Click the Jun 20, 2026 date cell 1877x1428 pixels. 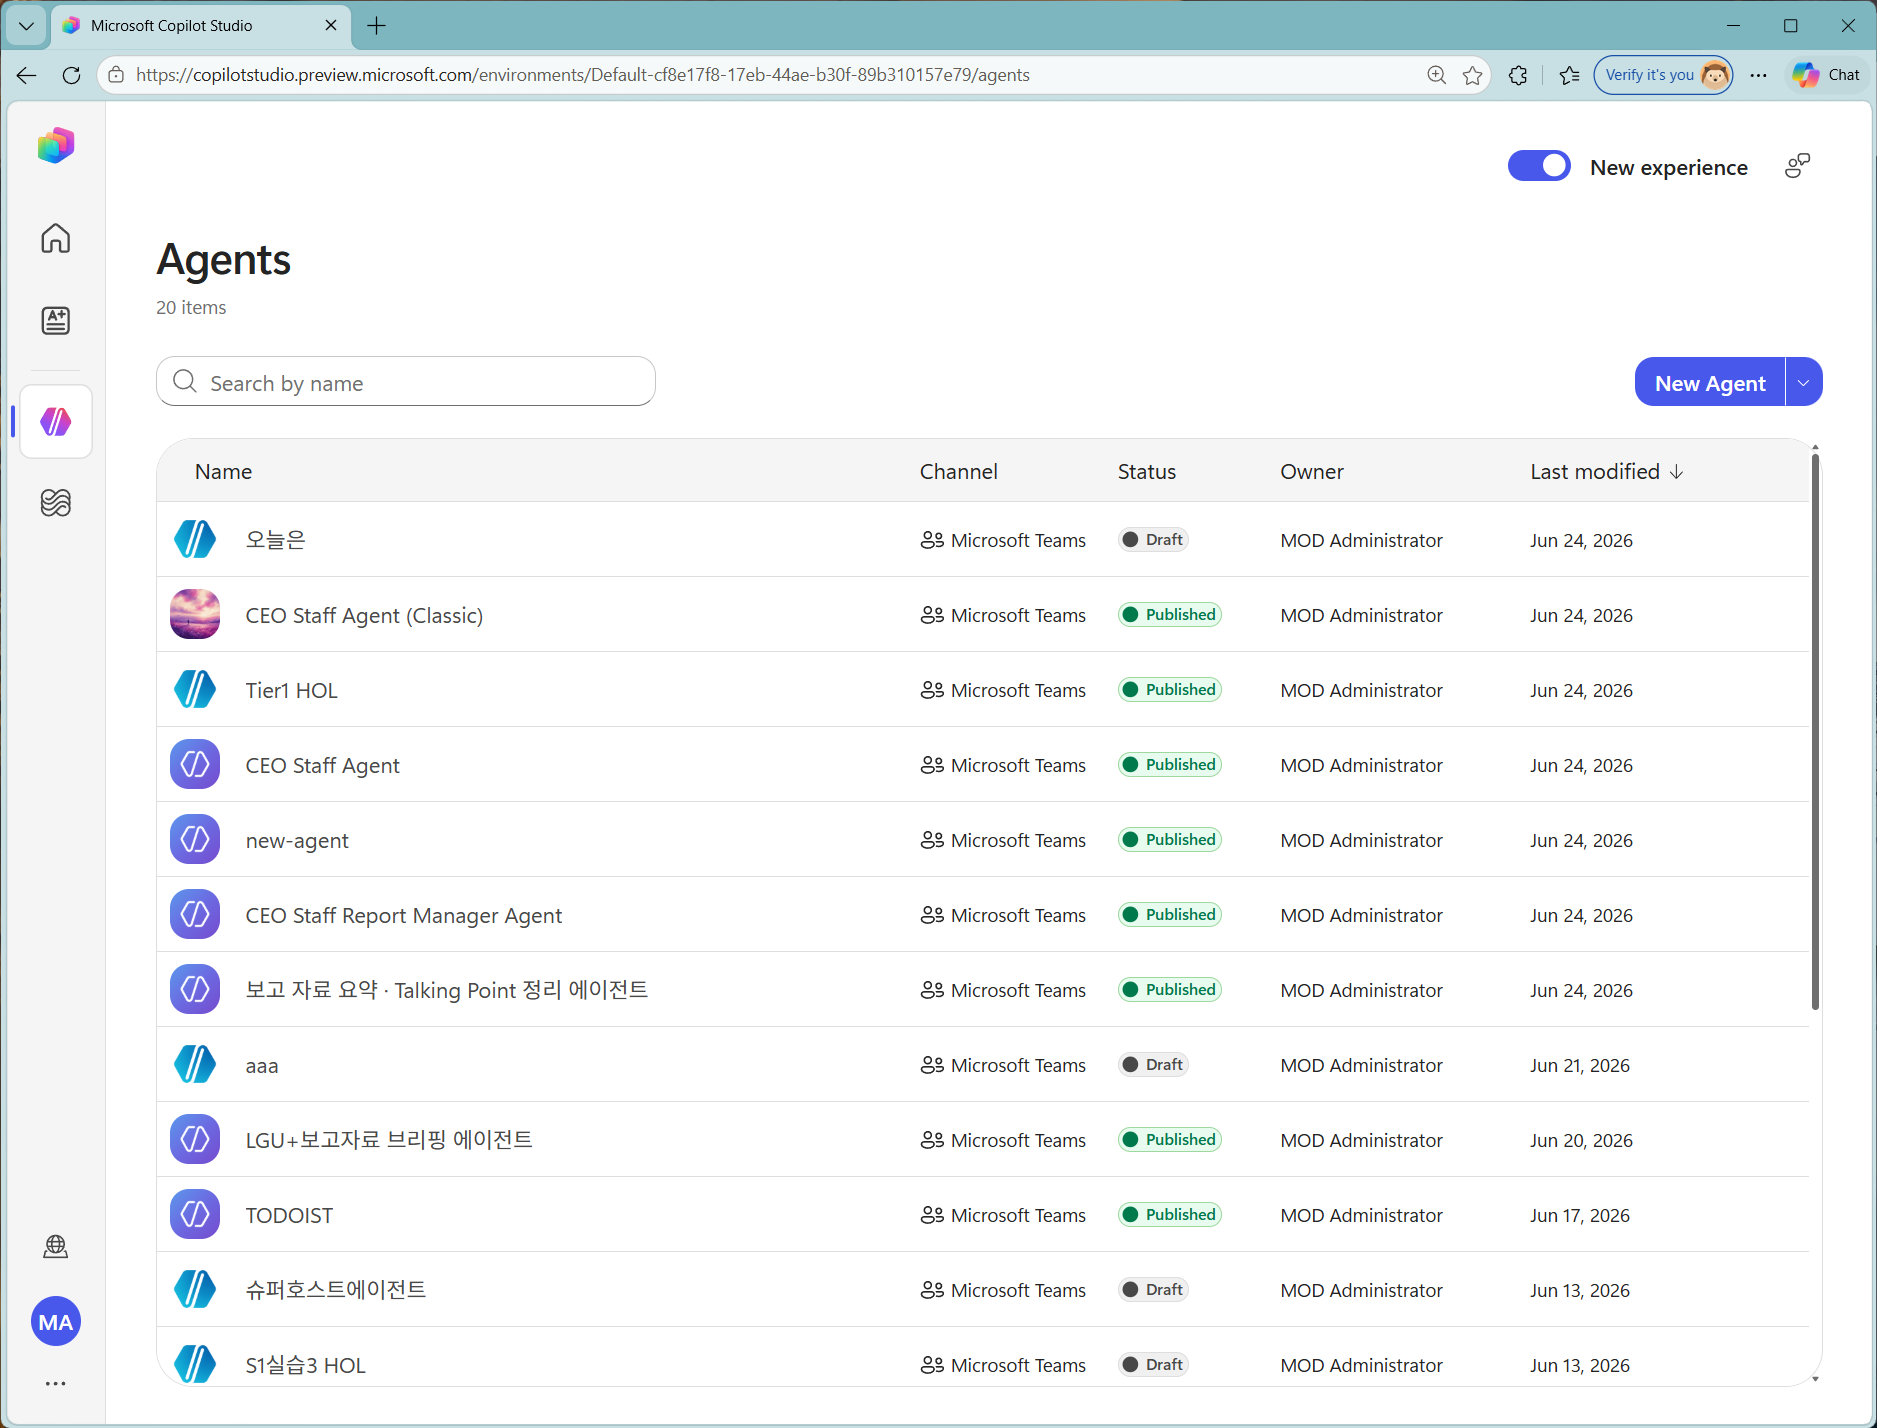point(1581,1141)
